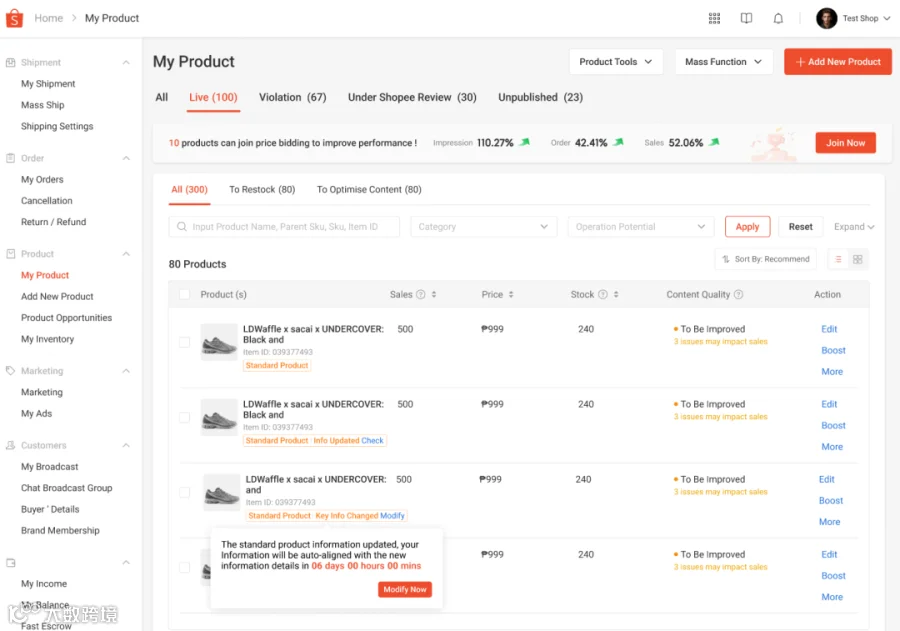Open the Category filter dropdown

tap(483, 227)
